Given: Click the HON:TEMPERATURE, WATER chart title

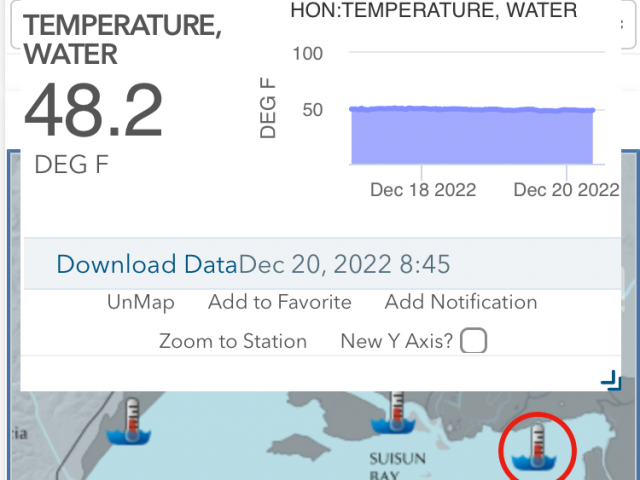Looking at the screenshot, I should point(434,10).
